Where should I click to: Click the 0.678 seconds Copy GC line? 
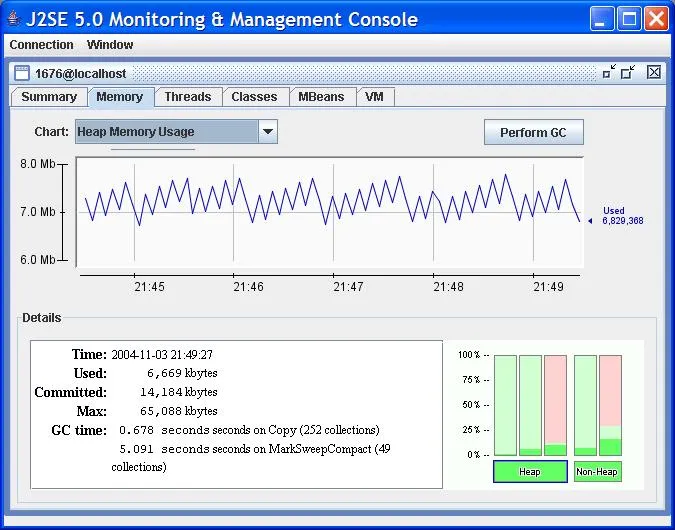pos(249,430)
